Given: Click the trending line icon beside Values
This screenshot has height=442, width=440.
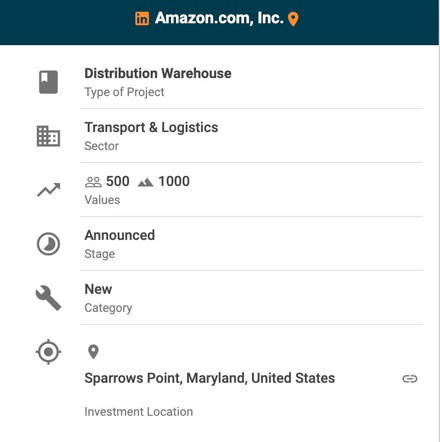Looking at the screenshot, I should 49,190.
